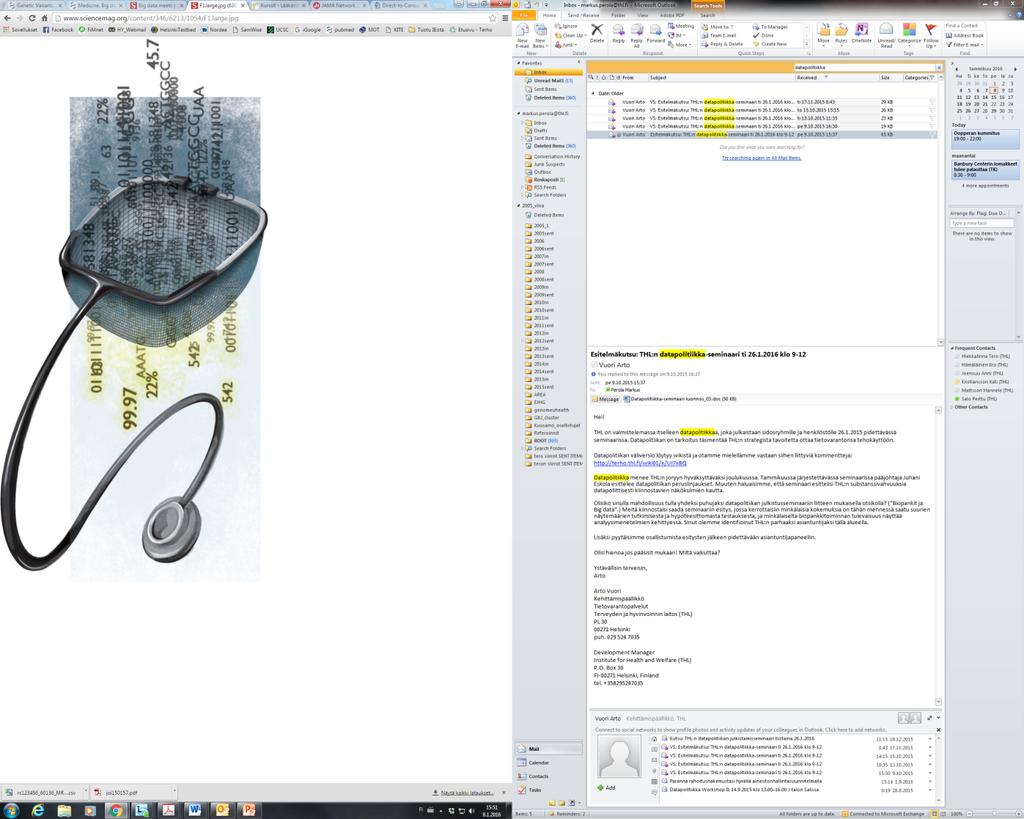Click Try searching again in All Mail Items
The image size is (1024, 819).
(x=761, y=157)
